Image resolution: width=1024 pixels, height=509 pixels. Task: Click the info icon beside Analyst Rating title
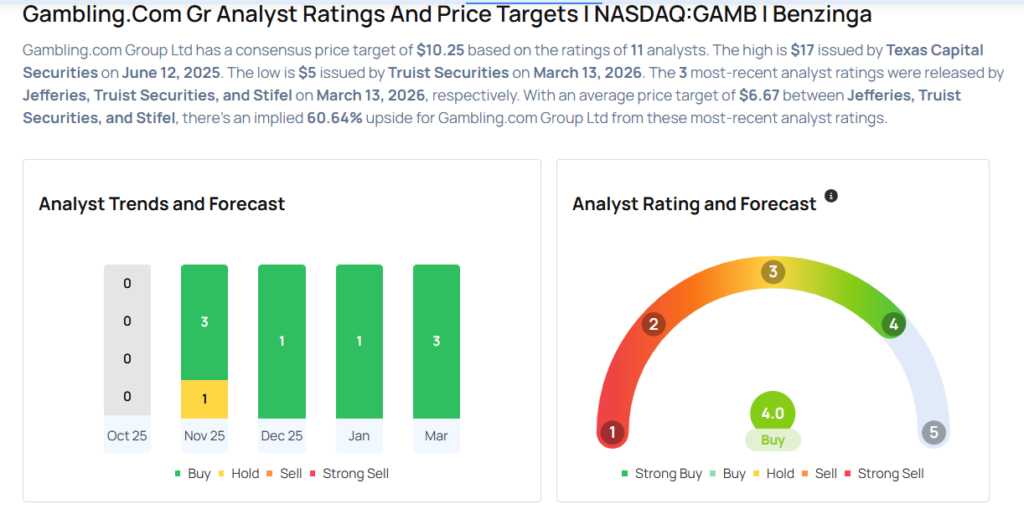[x=831, y=196]
